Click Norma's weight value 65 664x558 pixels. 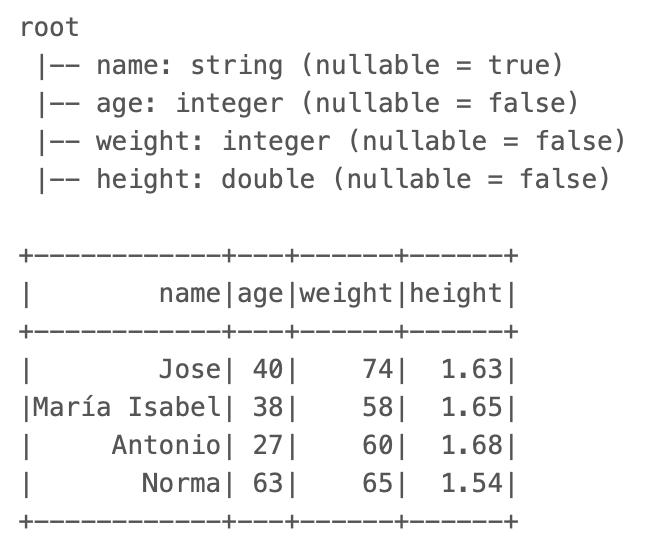[x=377, y=483]
